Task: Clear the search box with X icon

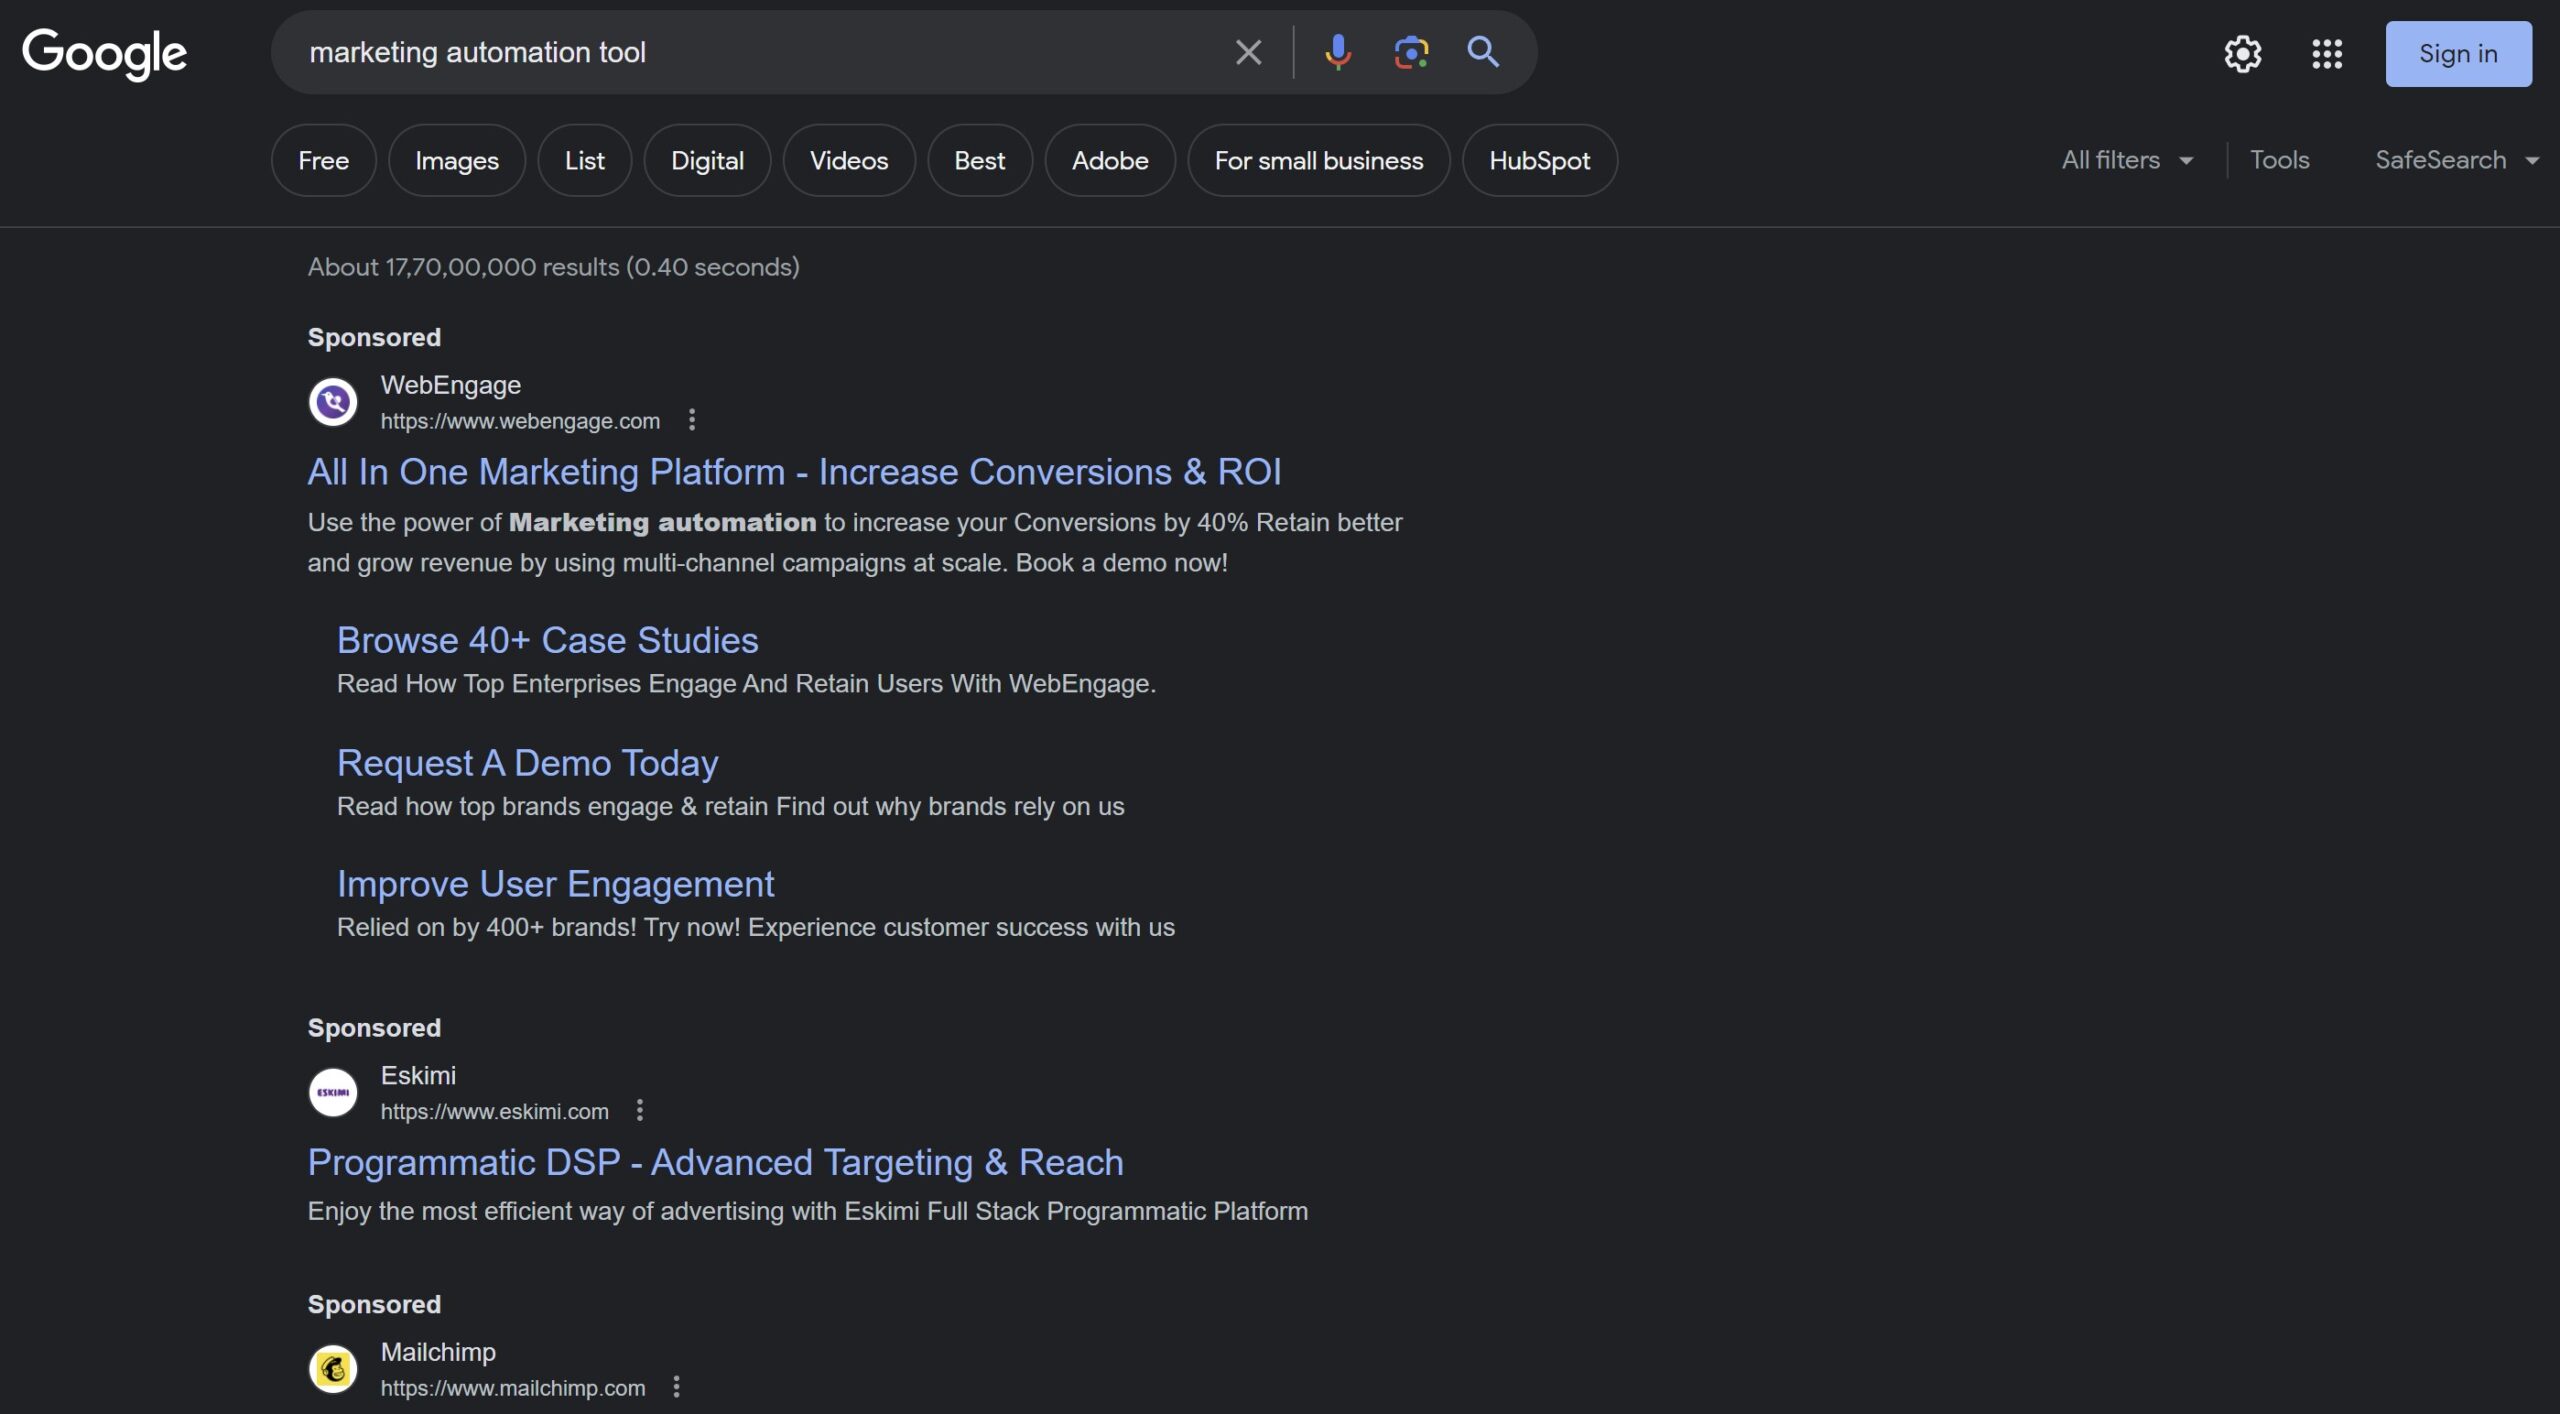Action: pos(1248,52)
